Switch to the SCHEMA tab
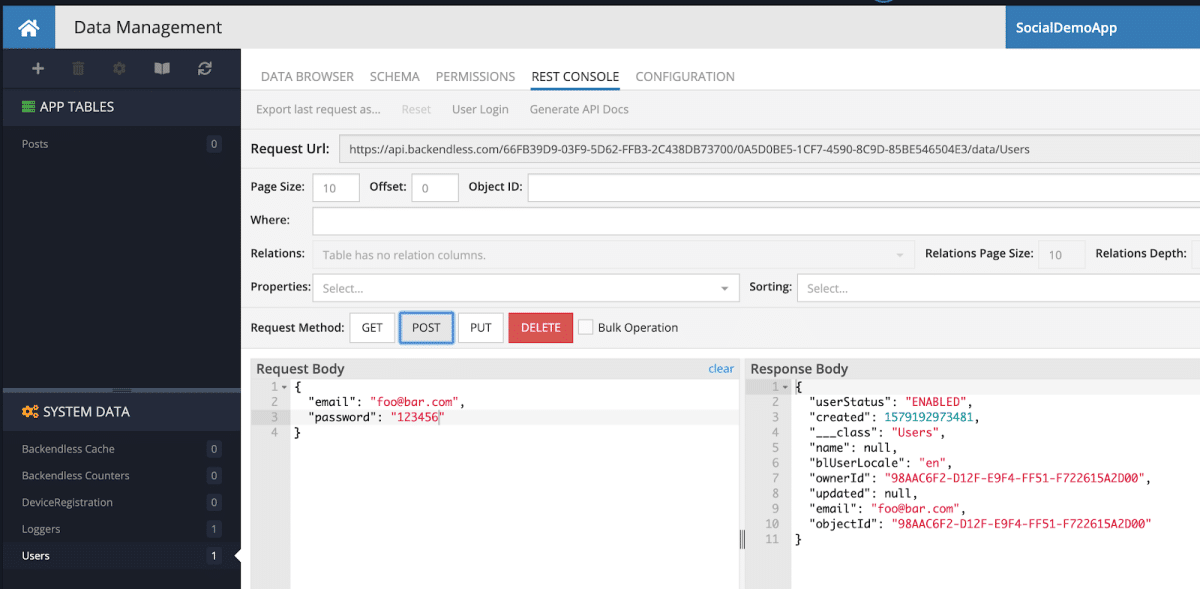This screenshot has width=1200, height=589. (394, 76)
